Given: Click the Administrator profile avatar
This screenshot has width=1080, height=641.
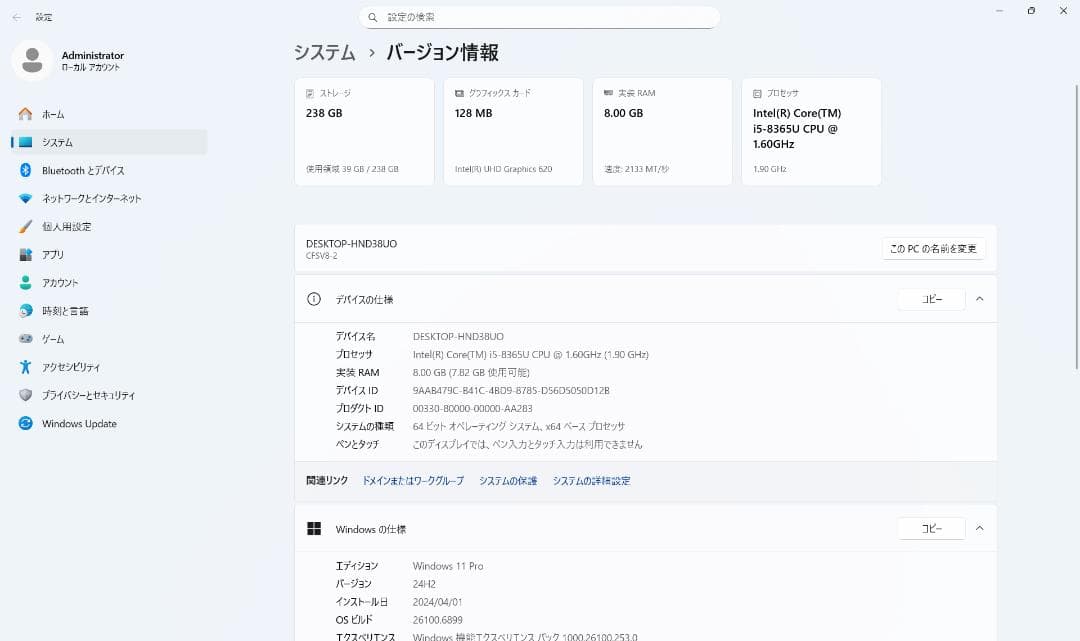Looking at the screenshot, I should click(x=32, y=61).
